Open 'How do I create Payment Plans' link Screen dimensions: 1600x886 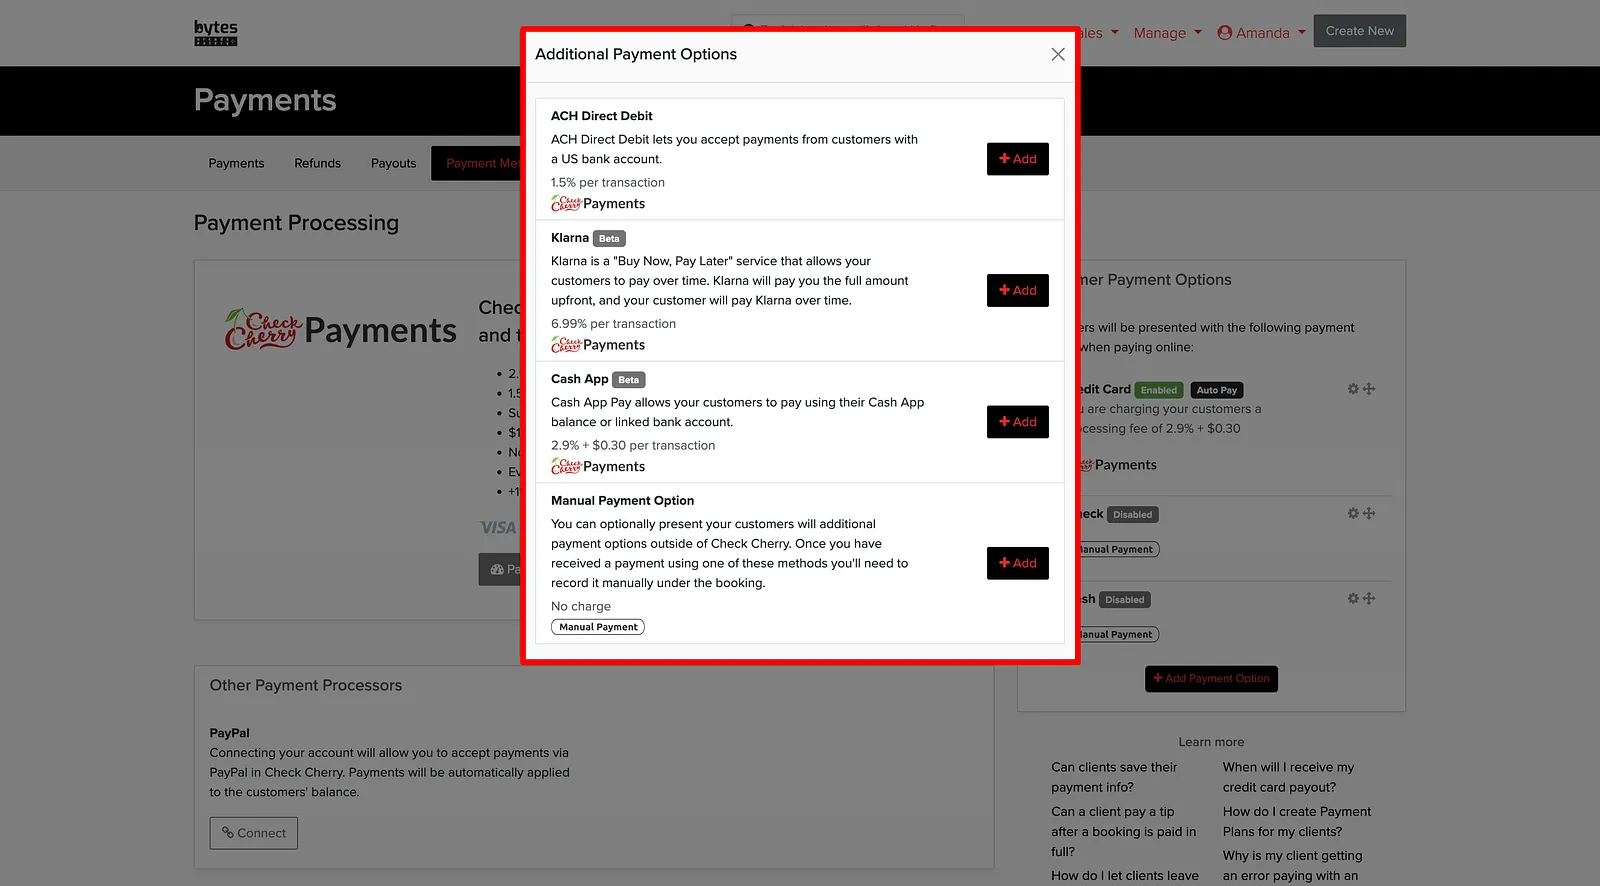1297,821
